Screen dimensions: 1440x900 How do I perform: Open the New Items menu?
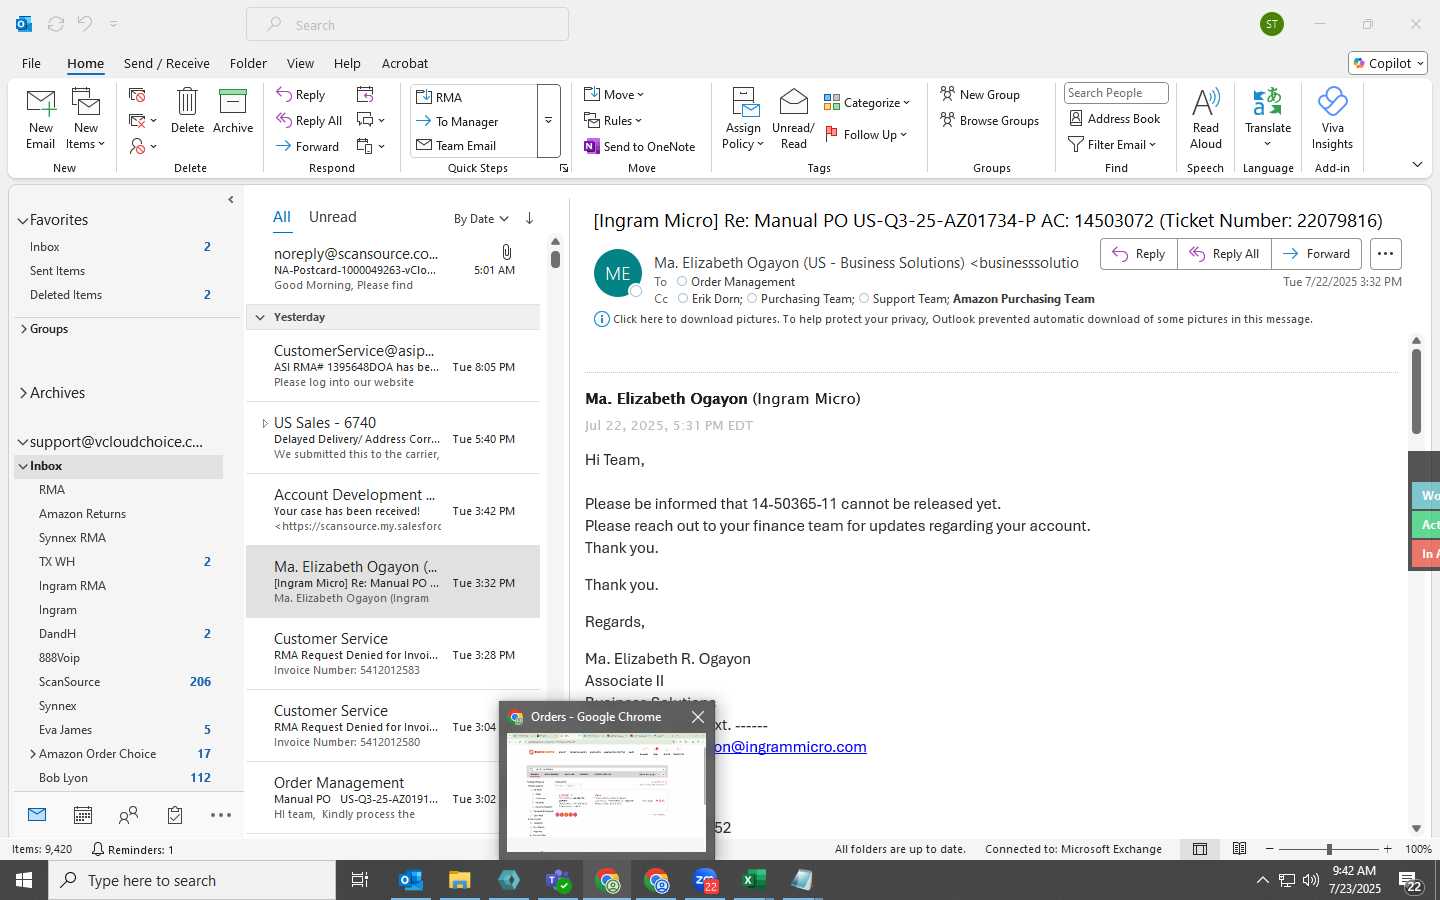pyautogui.click(x=86, y=119)
